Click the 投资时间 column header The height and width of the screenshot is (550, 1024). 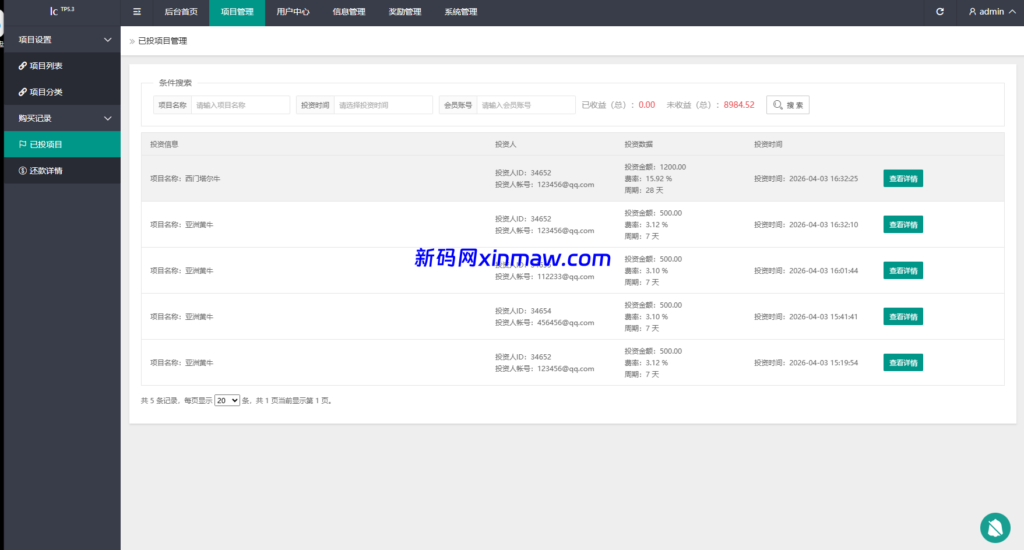pyautogui.click(x=768, y=144)
